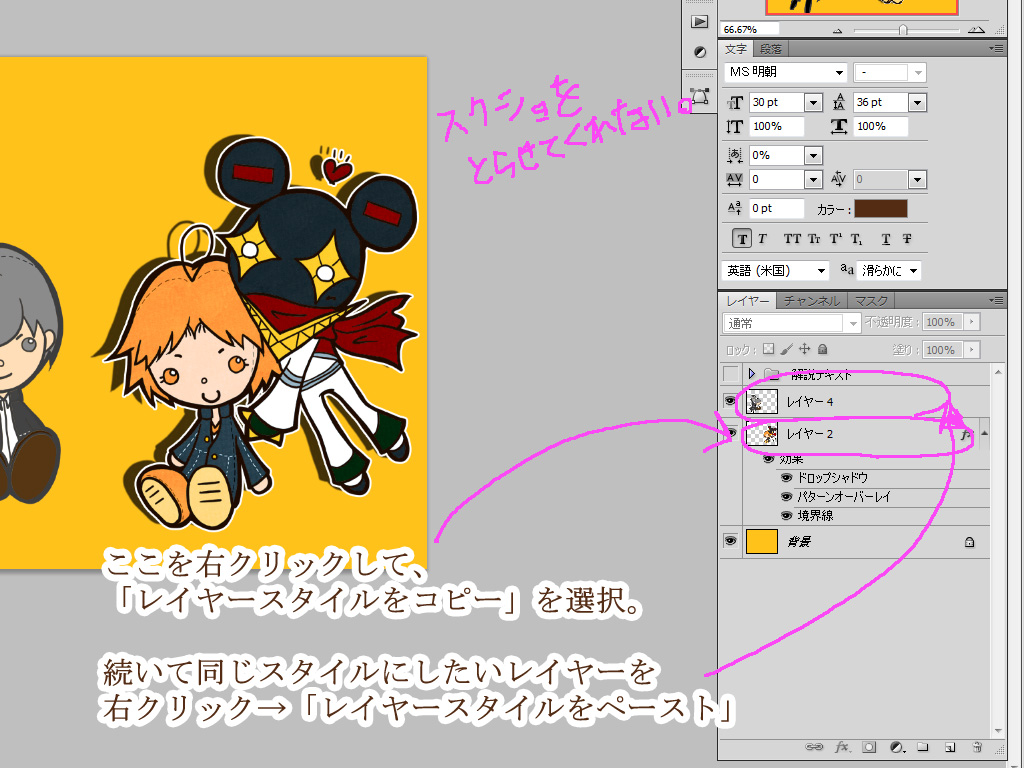The height and width of the screenshot is (768, 1024).
Task: Click the new group folder icon
Action: (x=923, y=747)
